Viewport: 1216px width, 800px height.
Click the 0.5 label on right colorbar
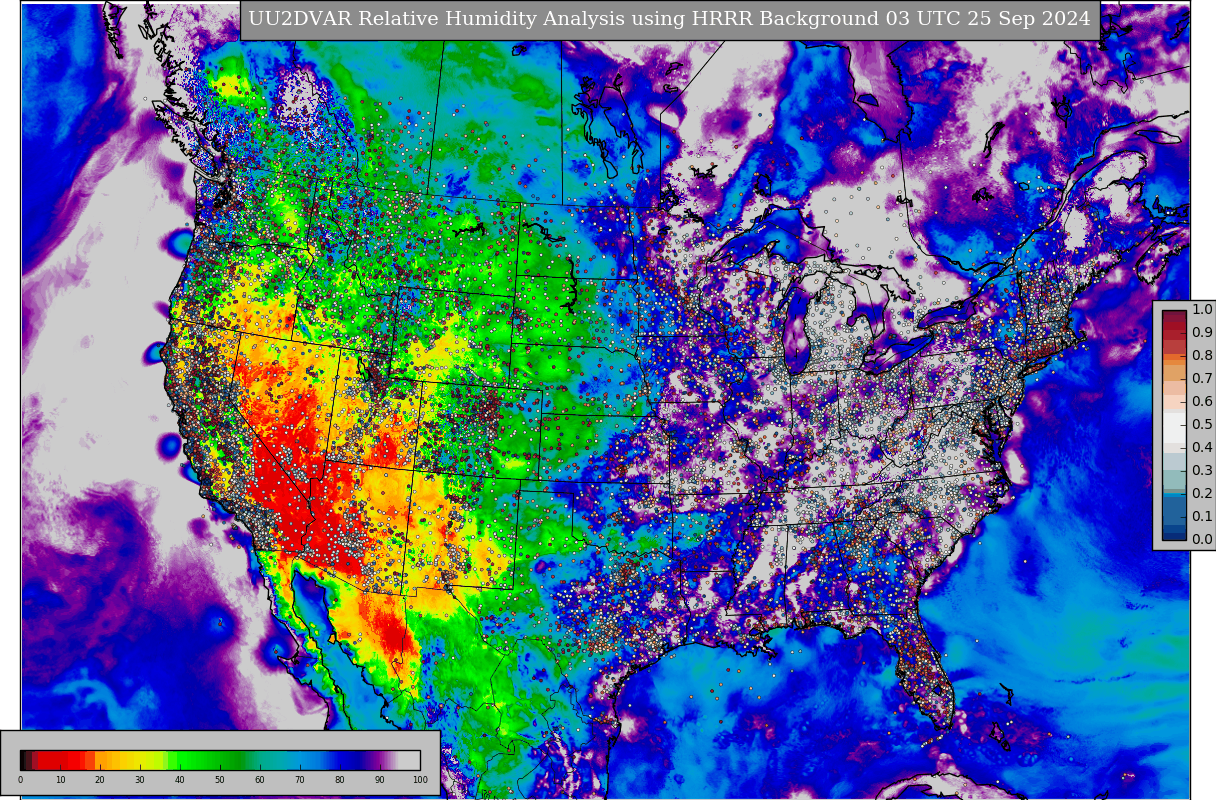click(x=1202, y=424)
